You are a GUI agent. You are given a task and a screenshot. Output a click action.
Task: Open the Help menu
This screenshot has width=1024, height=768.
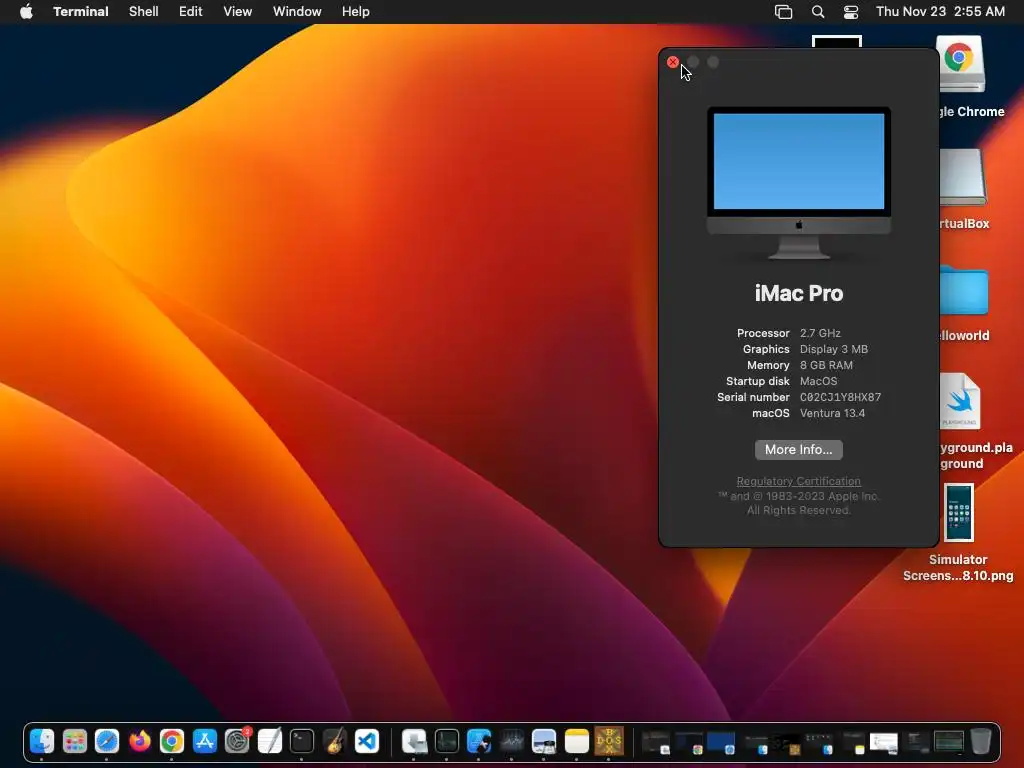pos(356,12)
